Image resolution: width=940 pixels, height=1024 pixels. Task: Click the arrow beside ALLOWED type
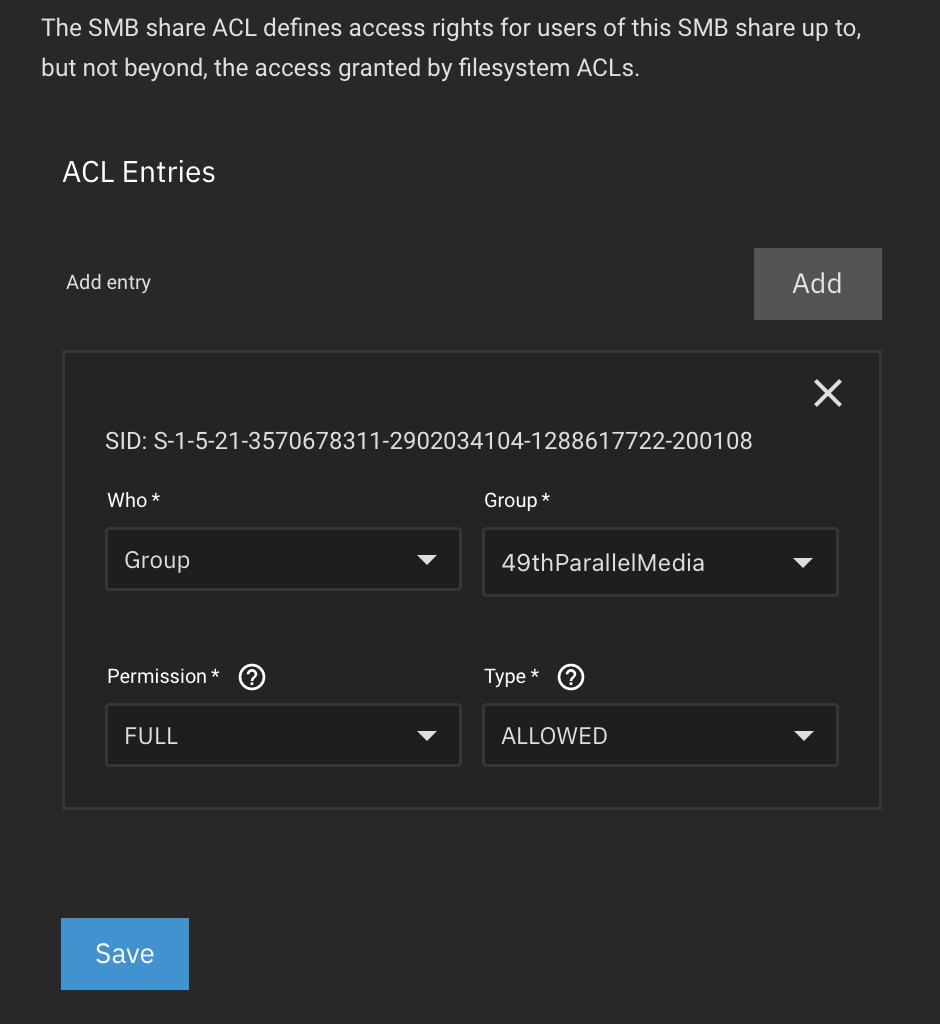802,736
